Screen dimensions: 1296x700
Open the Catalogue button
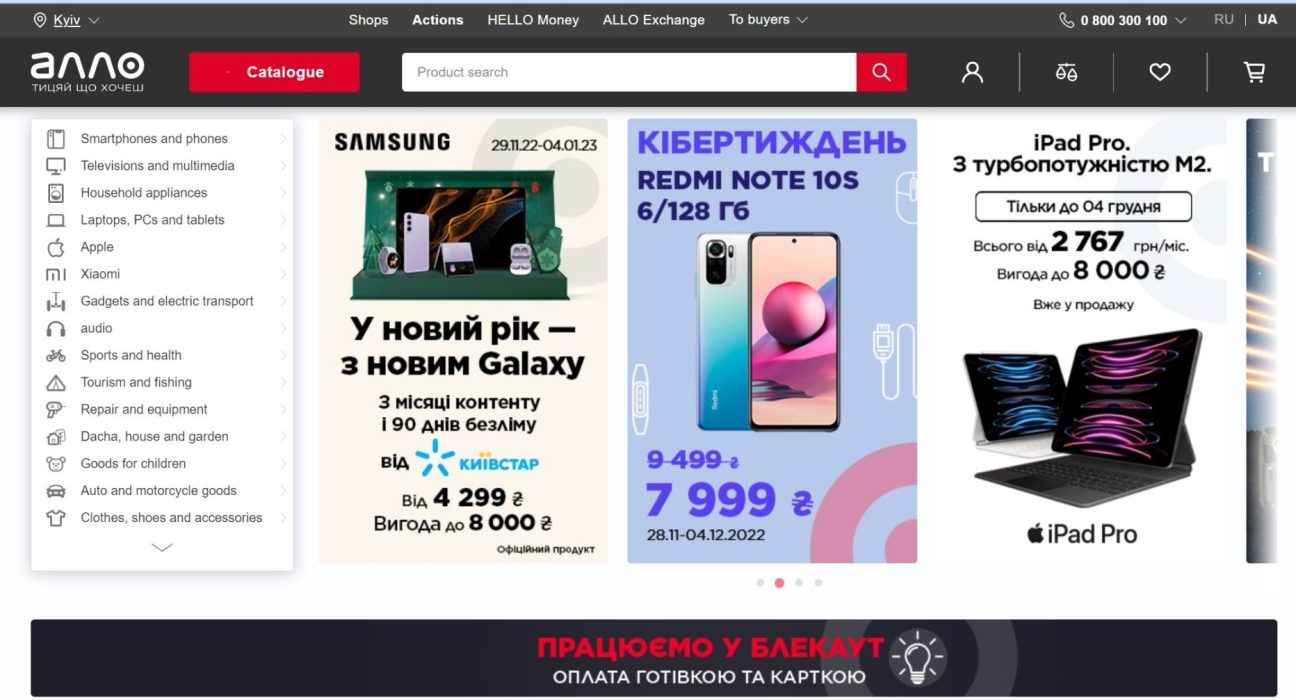[274, 72]
